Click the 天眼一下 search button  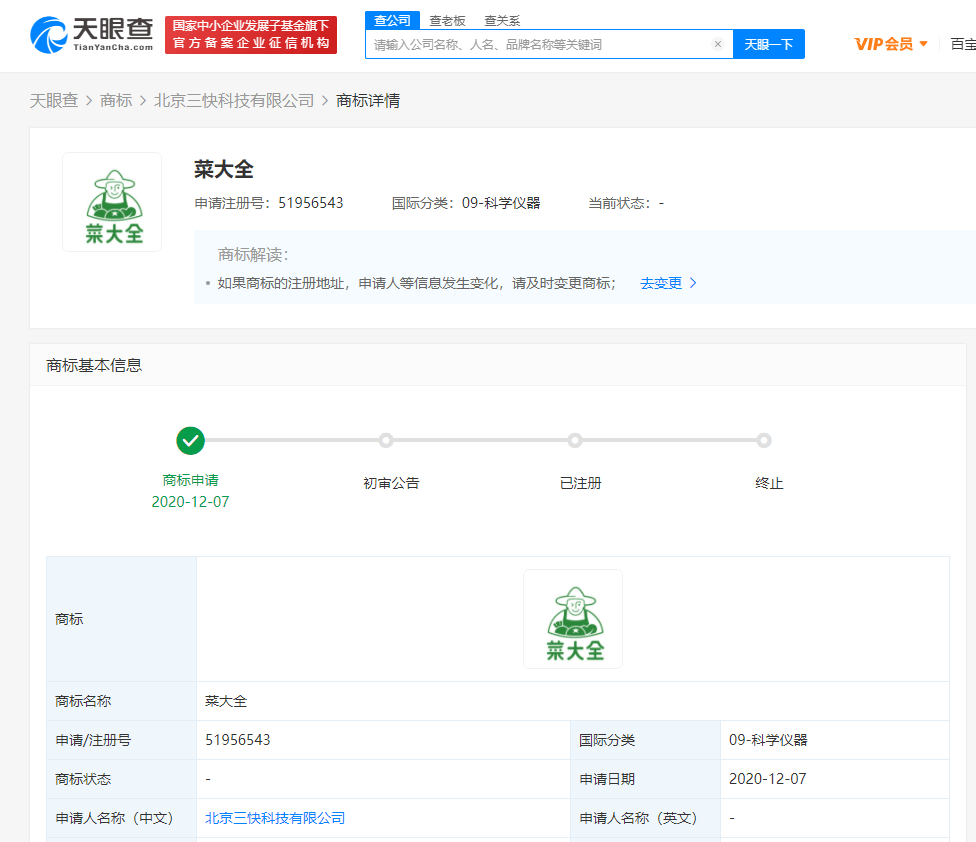(769, 44)
